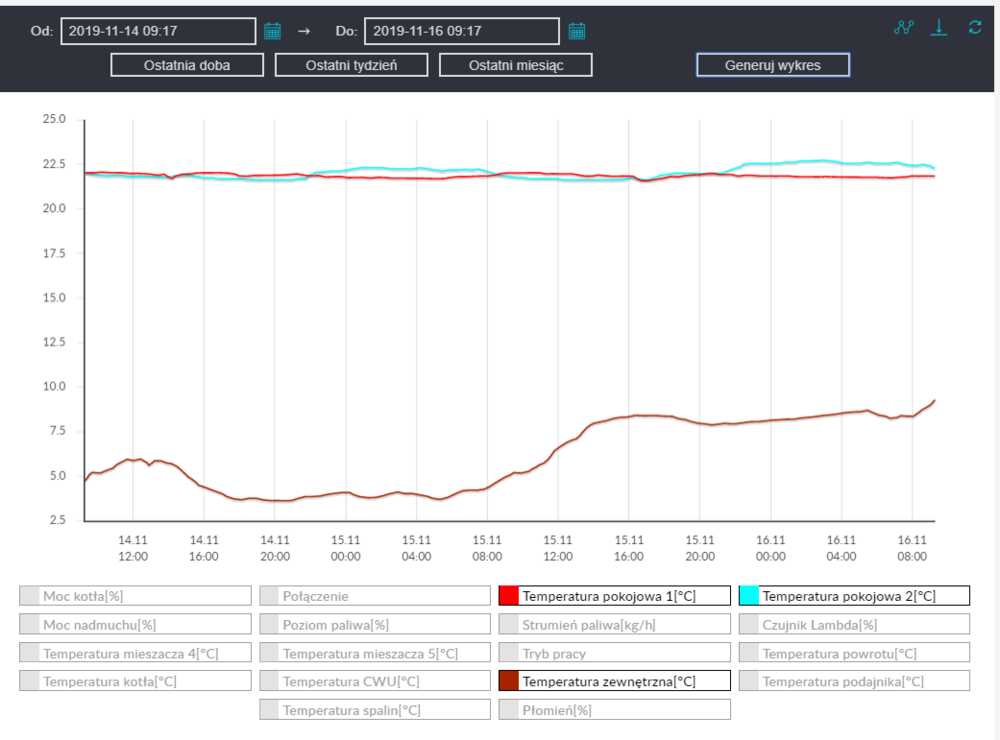Viewport: 1000px width, 740px height.
Task: Enable the Temperatura CWU series
Action: tap(375, 681)
